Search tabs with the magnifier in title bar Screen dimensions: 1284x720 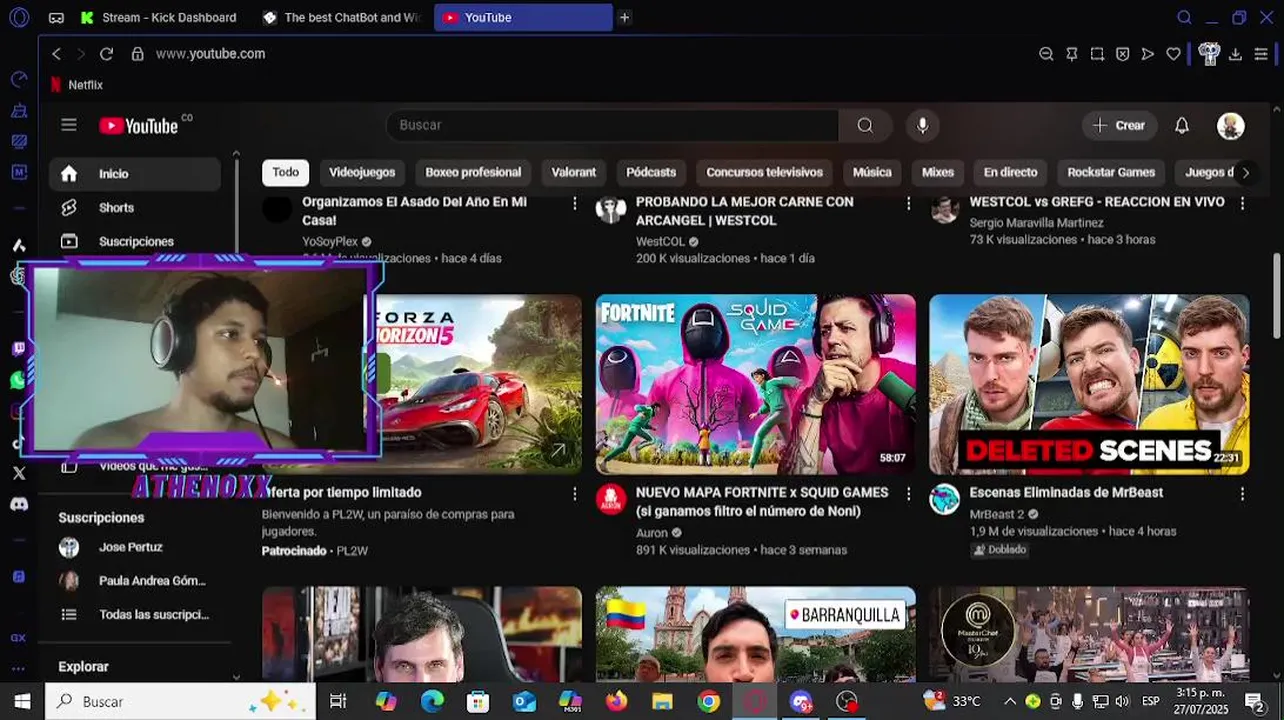pyautogui.click(x=1184, y=17)
